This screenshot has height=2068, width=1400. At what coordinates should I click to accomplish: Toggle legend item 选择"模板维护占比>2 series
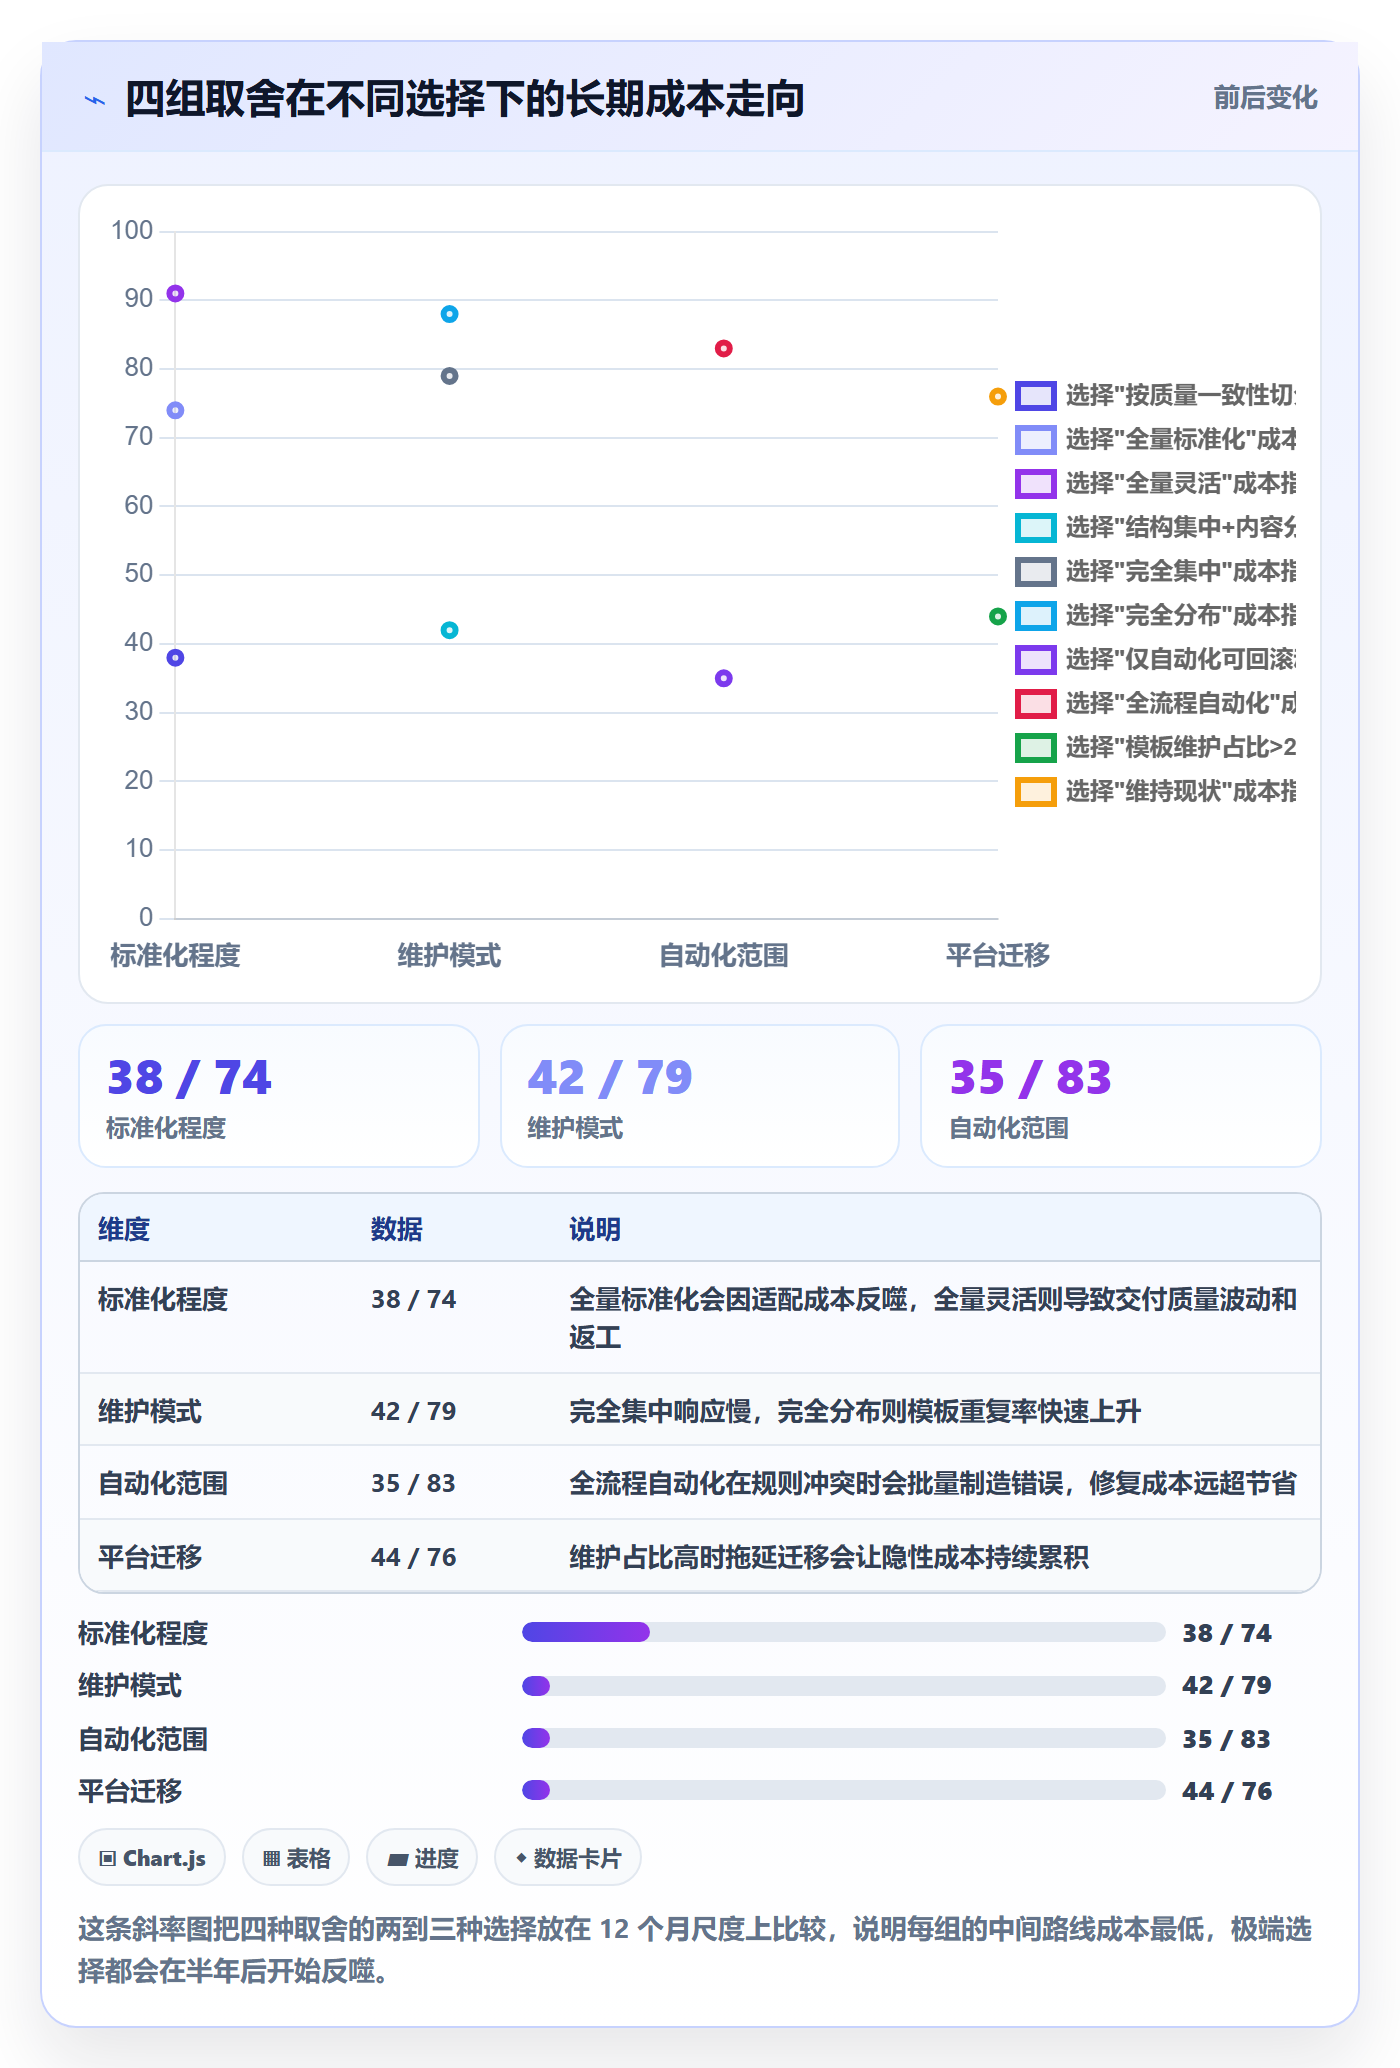pyautogui.click(x=1155, y=748)
